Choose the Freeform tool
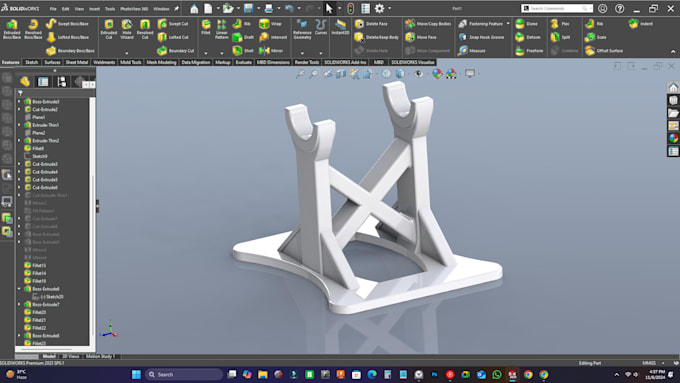 [529, 50]
